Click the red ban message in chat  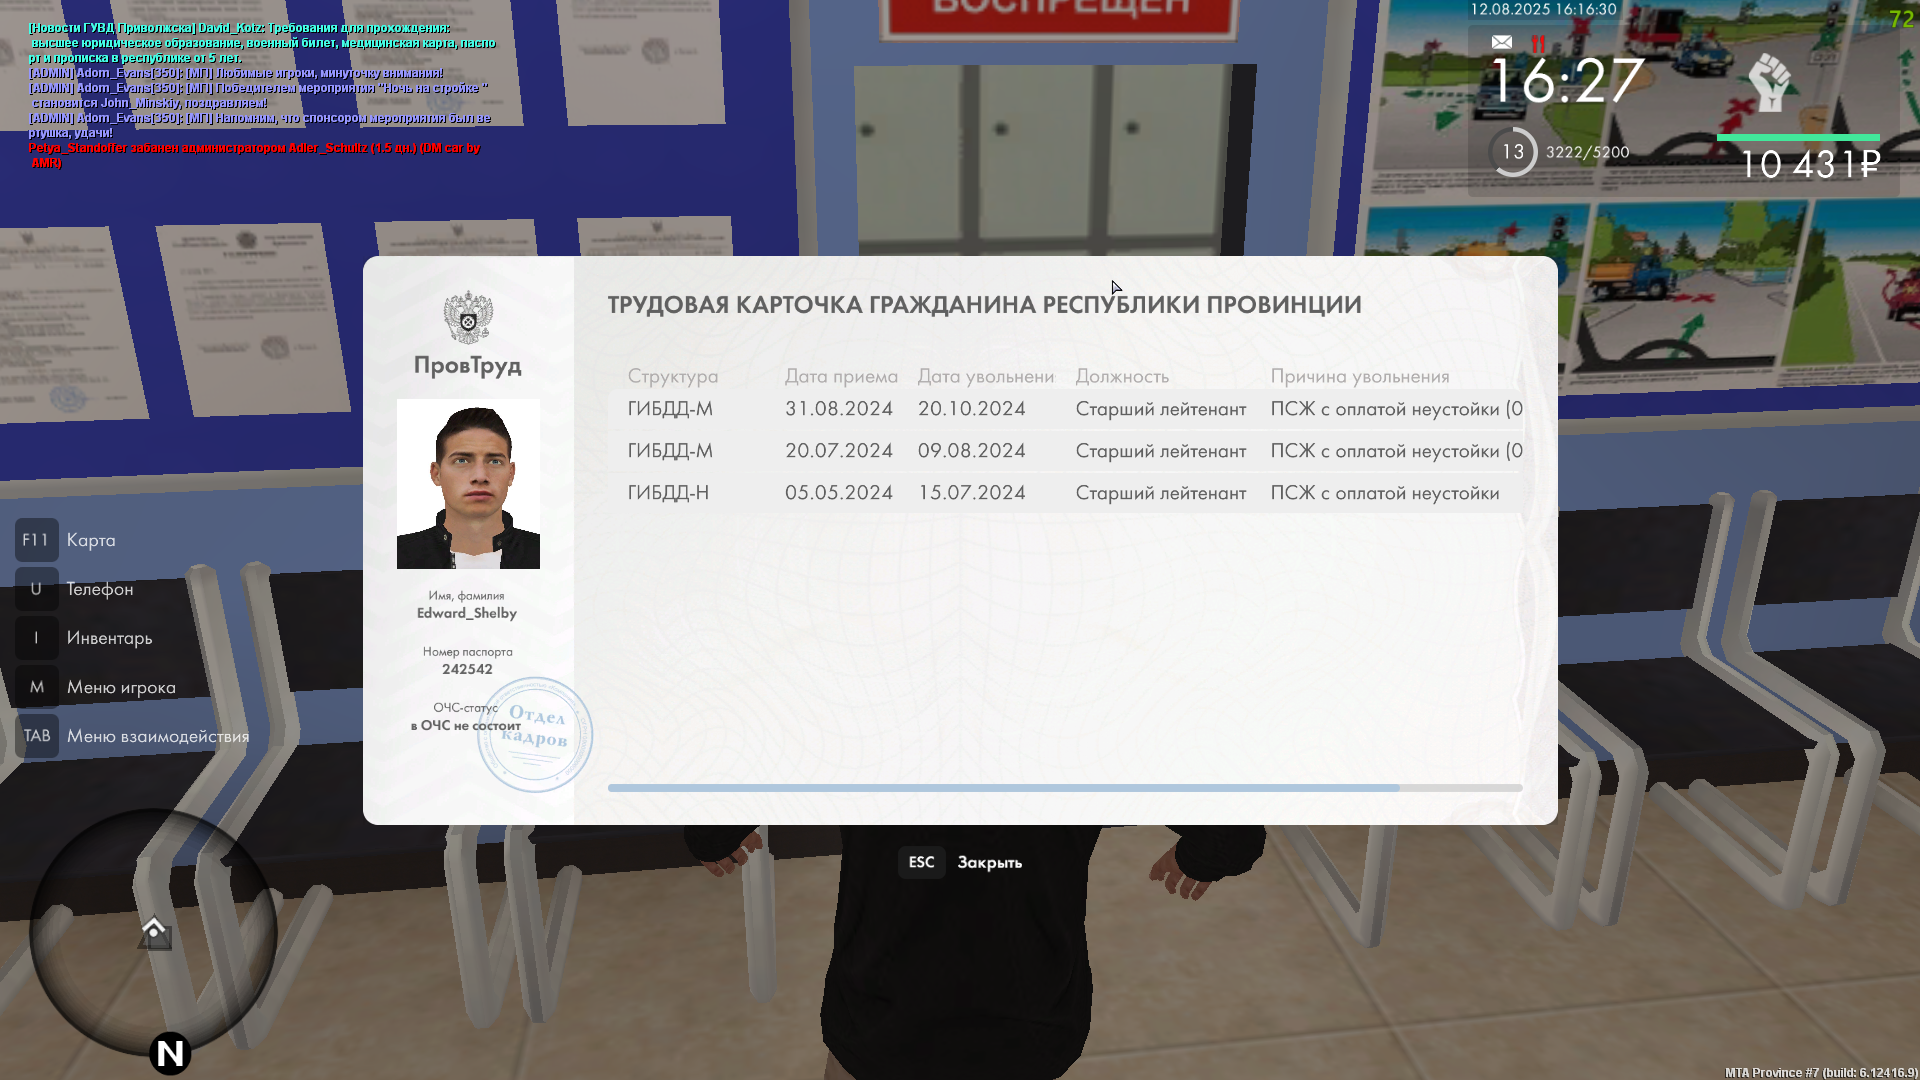pos(255,155)
